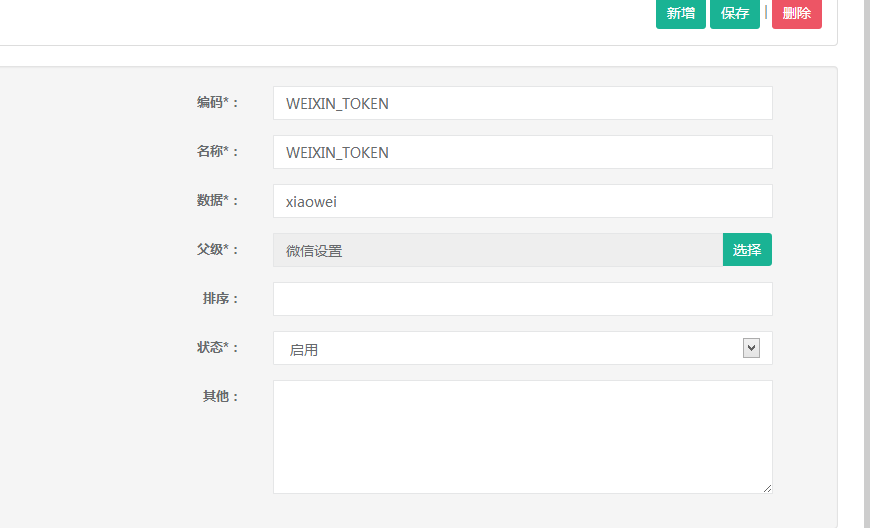This screenshot has width=870, height=528.
Task: Click inside the 其他 textarea
Action: point(523,437)
